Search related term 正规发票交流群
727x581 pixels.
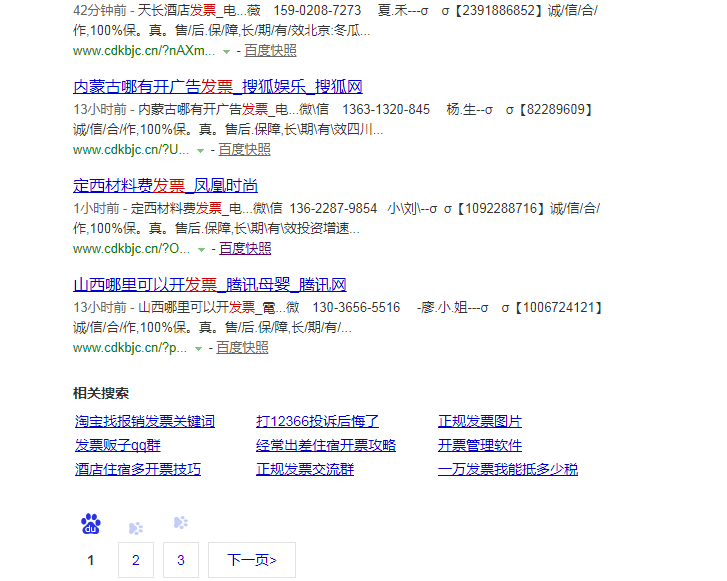[305, 469]
